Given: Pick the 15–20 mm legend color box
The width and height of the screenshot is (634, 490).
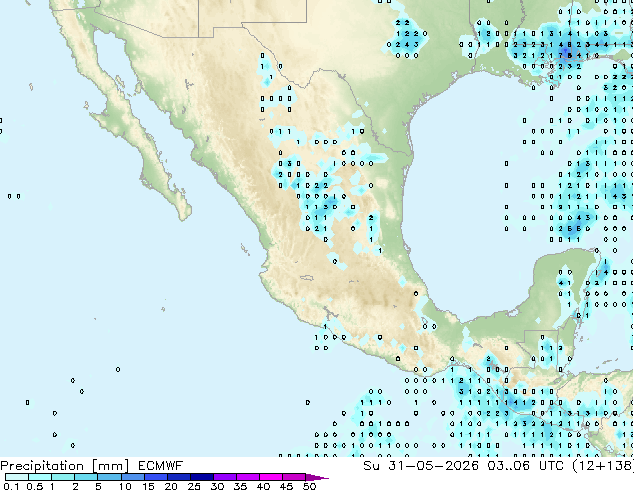Looking at the screenshot, I should tap(155, 477).
